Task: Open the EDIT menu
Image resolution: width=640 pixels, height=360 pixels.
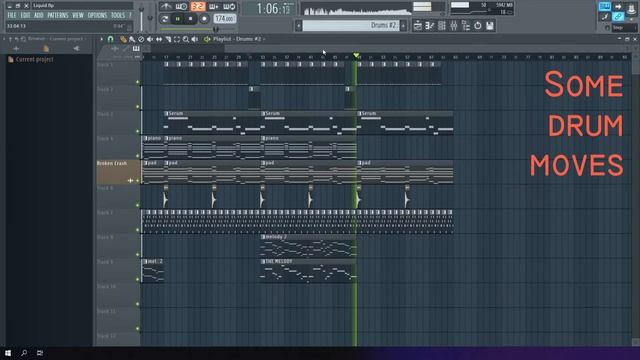Action: point(25,16)
